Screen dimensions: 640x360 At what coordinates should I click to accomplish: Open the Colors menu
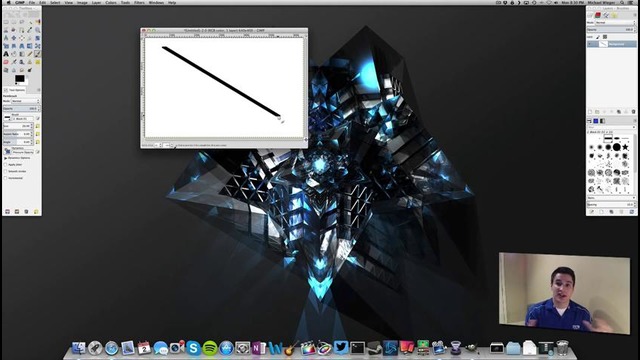(x=111, y=2)
